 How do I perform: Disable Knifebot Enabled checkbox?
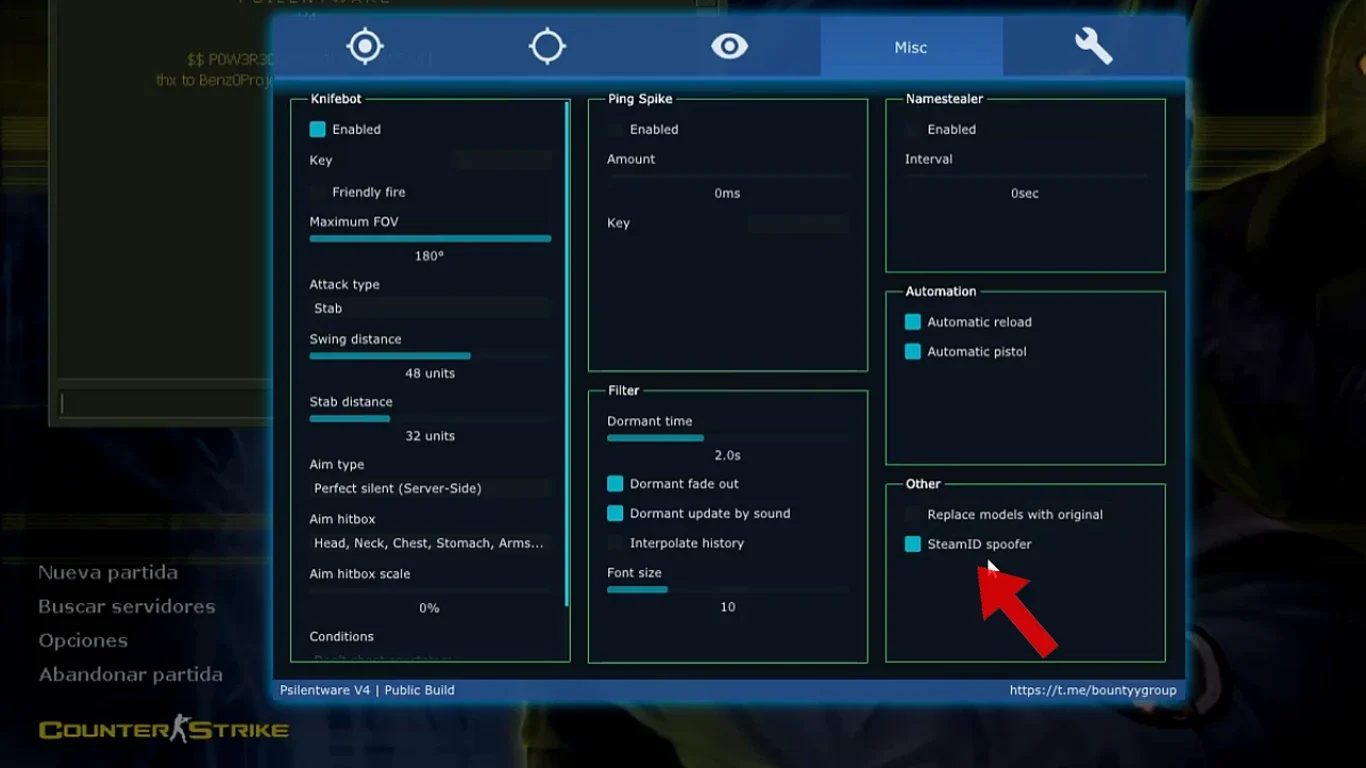318,129
